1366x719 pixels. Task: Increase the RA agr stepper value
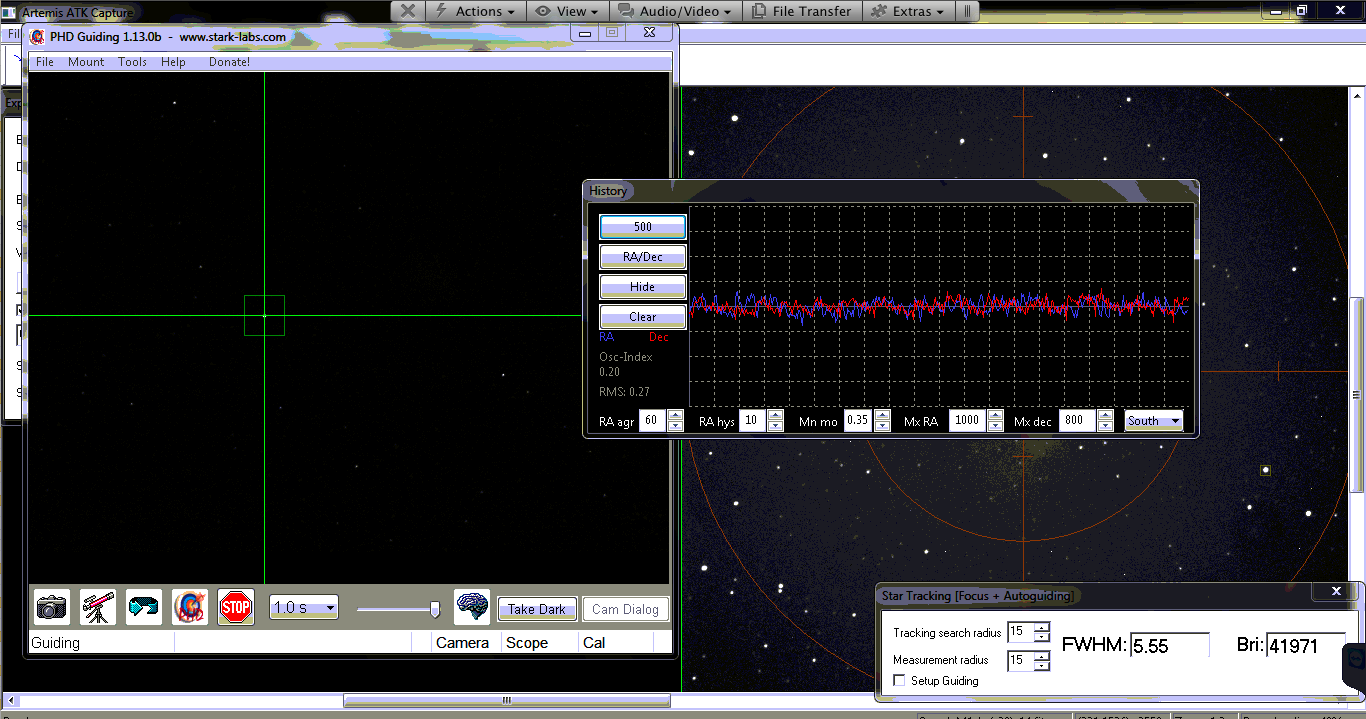pyautogui.click(x=675, y=416)
